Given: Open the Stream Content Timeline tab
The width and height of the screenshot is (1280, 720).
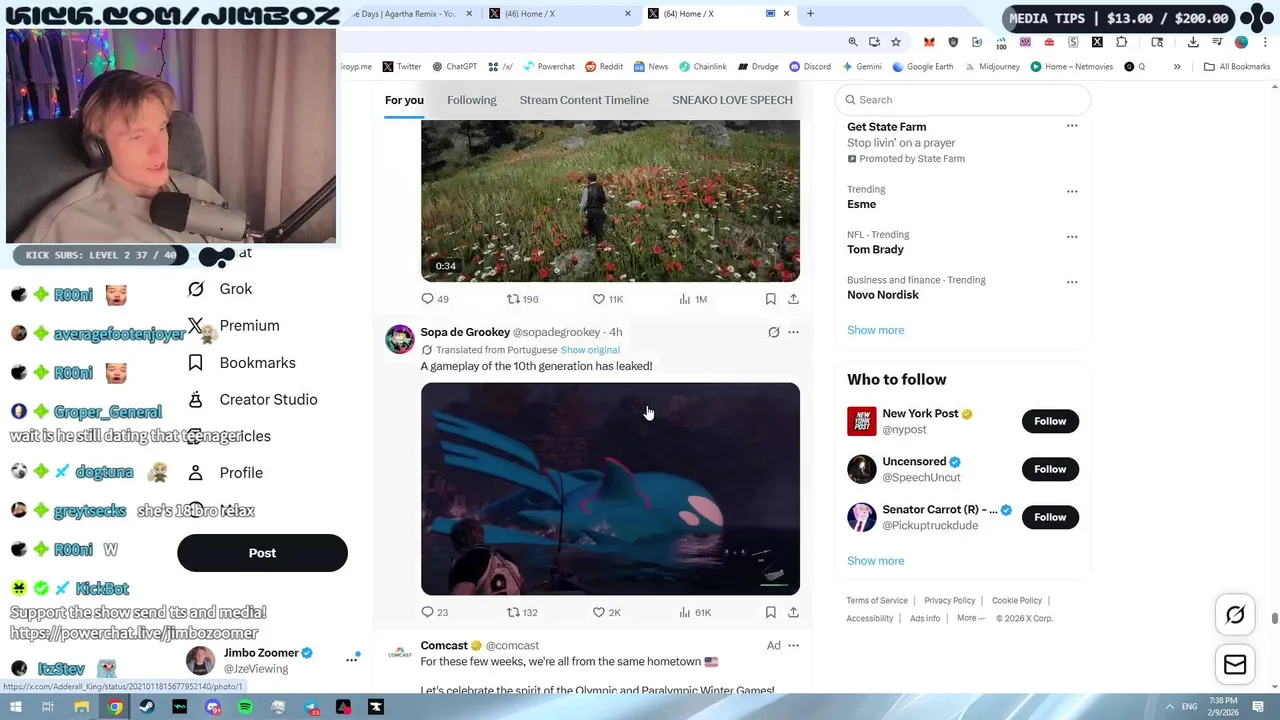Looking at the screenshot, I should (584, 100).
